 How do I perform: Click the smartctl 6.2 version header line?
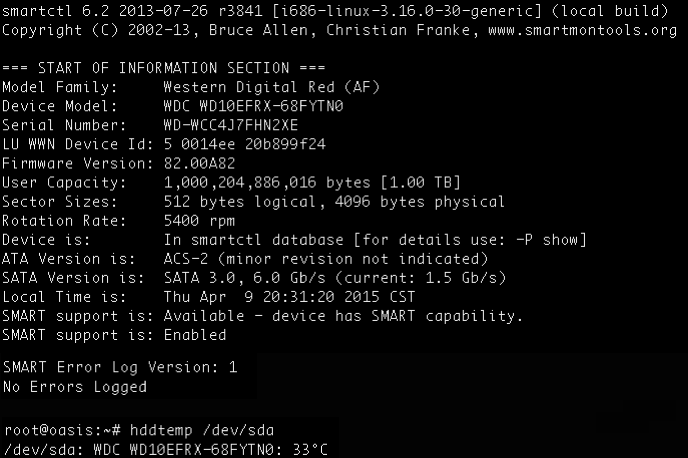click(335, 11)
